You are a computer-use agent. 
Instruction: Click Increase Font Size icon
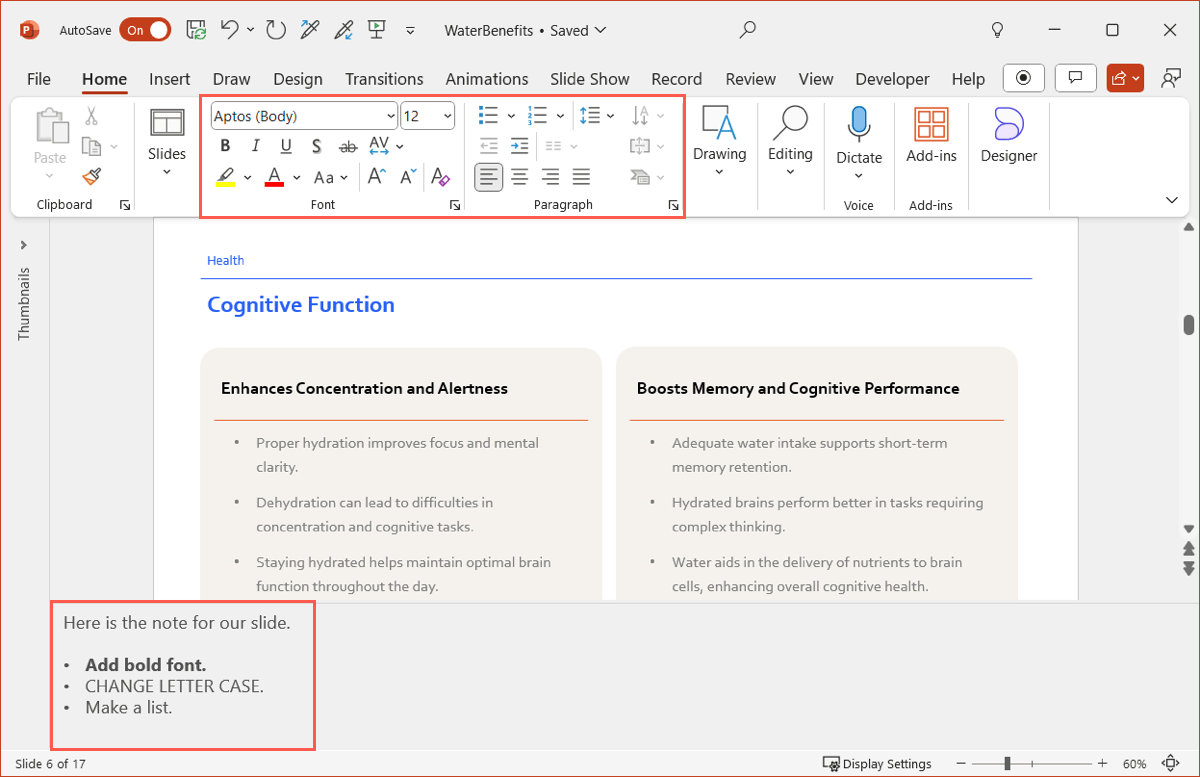coord(376,177)
